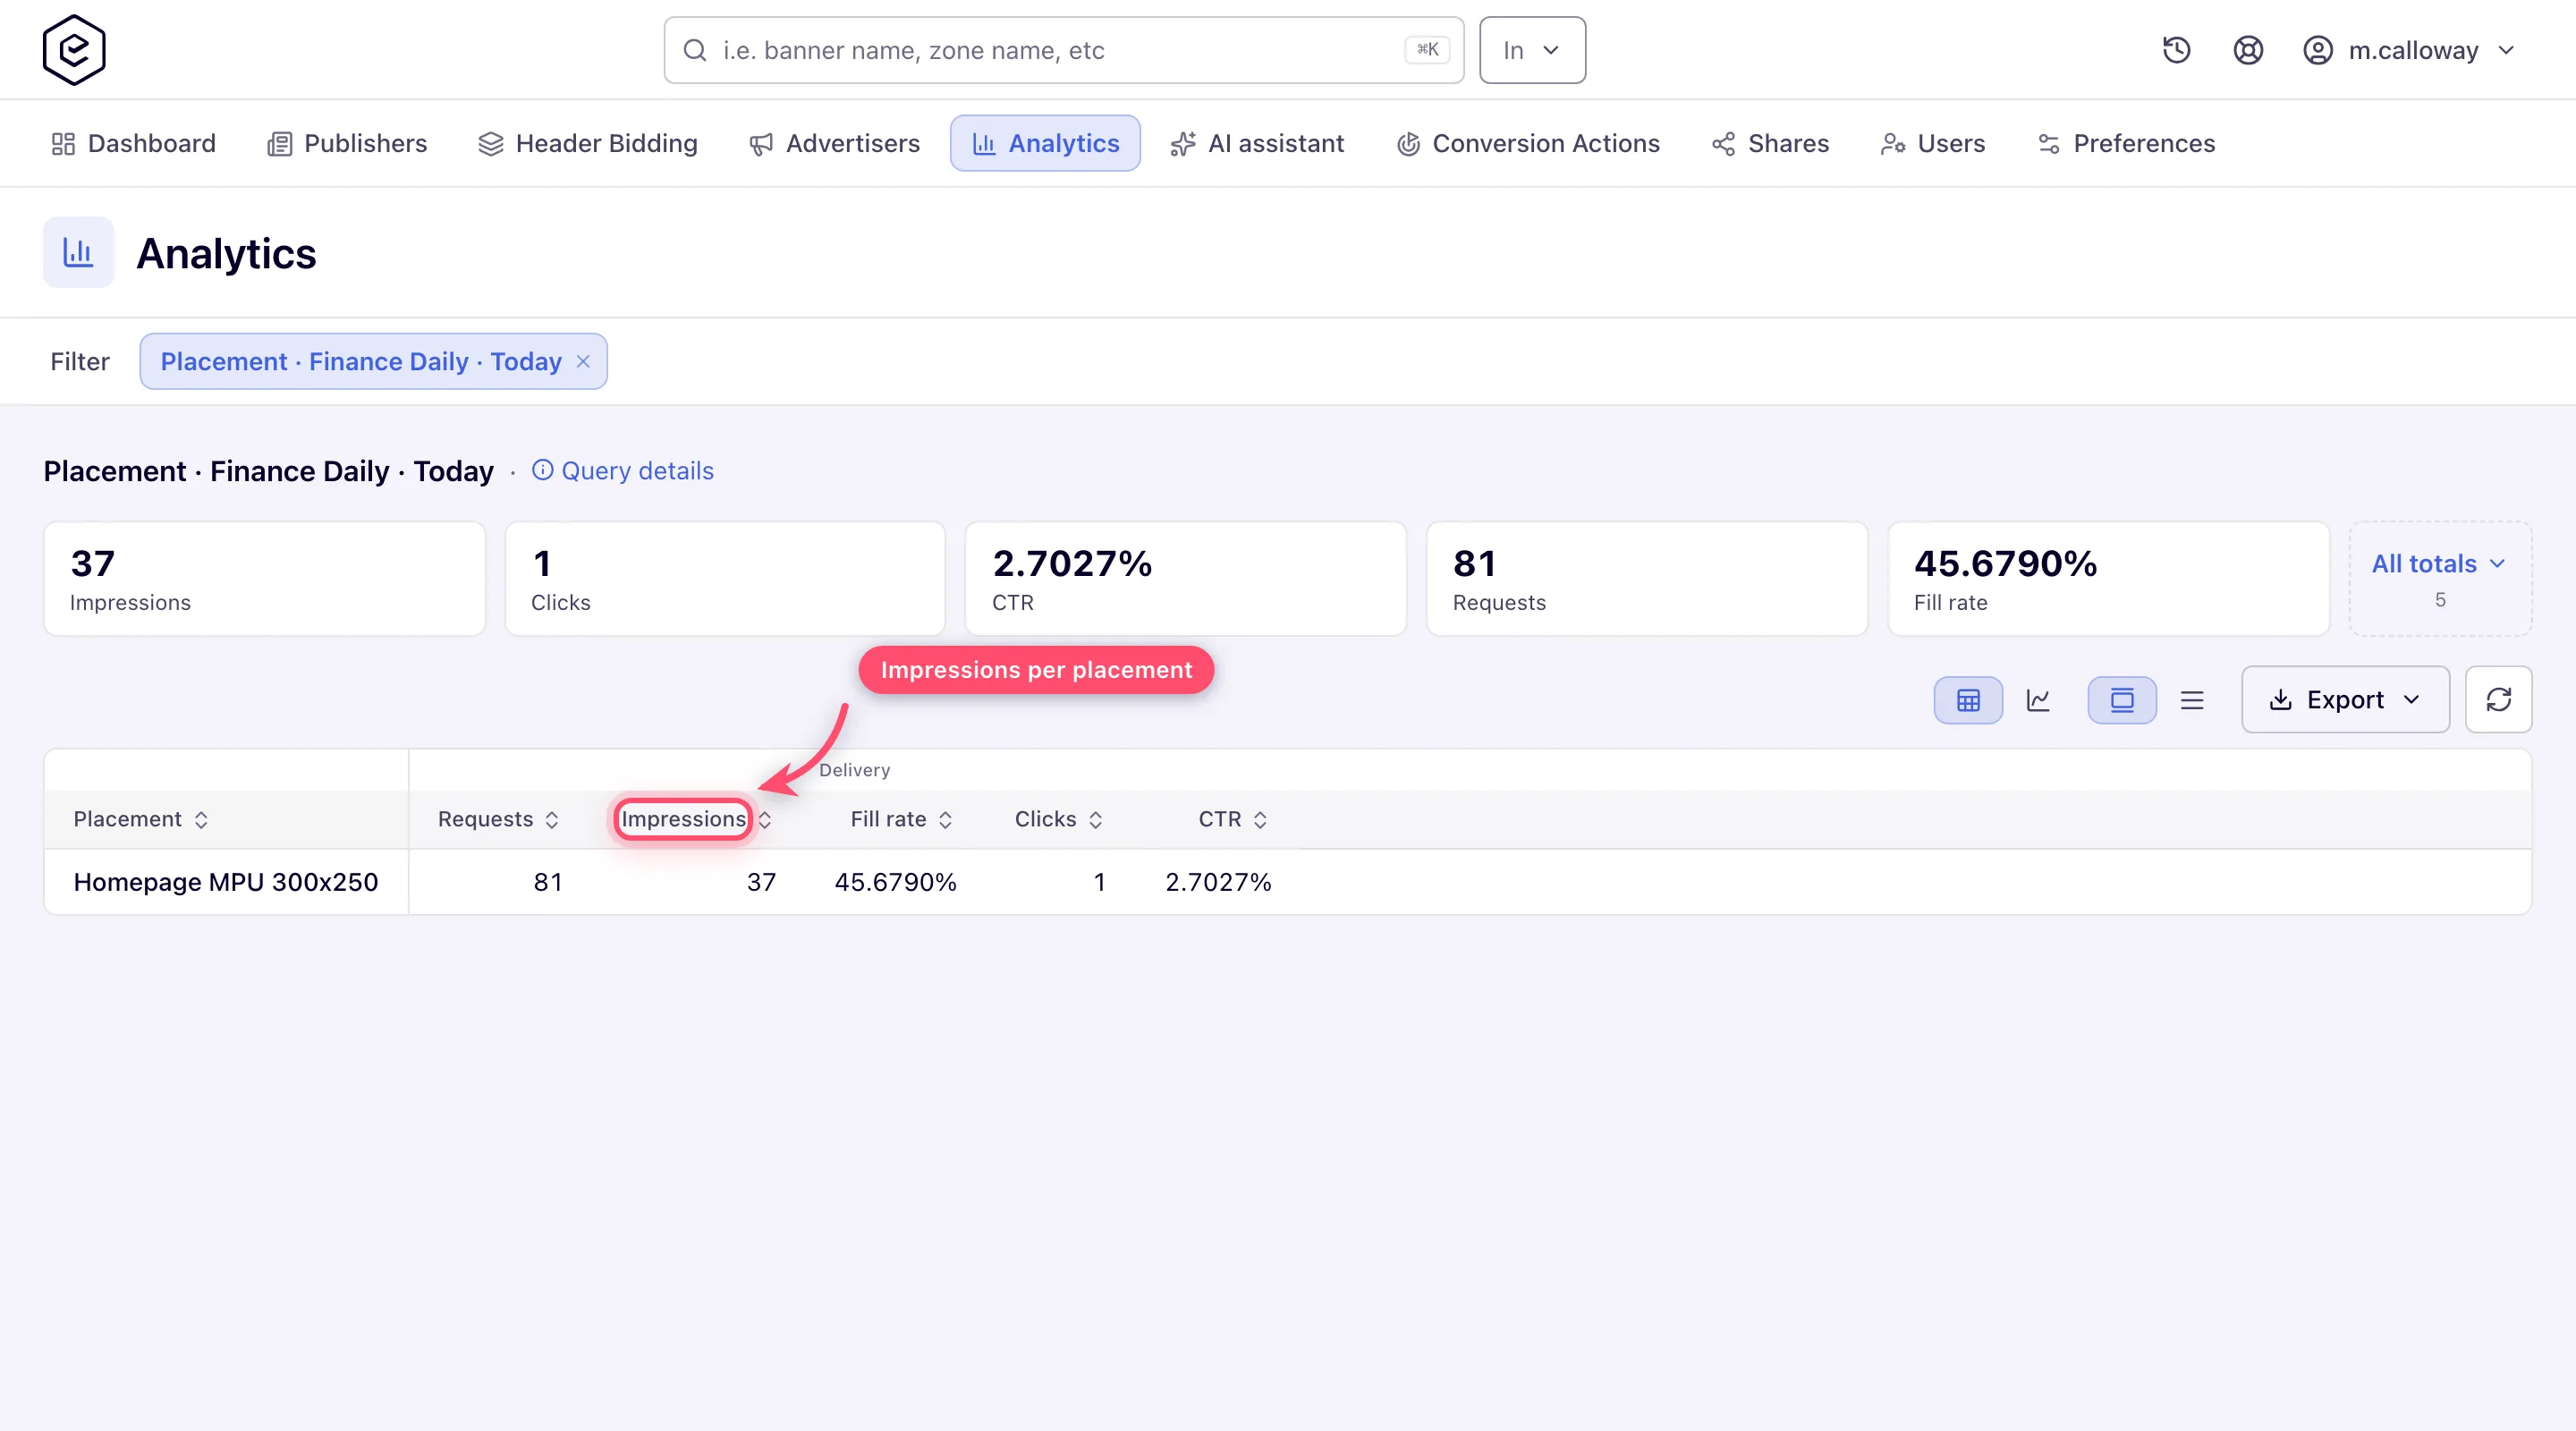
Task: Click the refresh data icon
Action: (2498, 699)
